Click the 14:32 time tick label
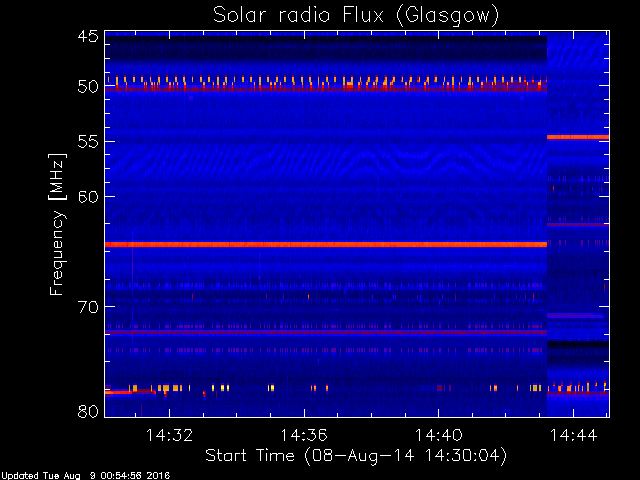Viewport: 640px width, 480px height. tap(169, 435)
